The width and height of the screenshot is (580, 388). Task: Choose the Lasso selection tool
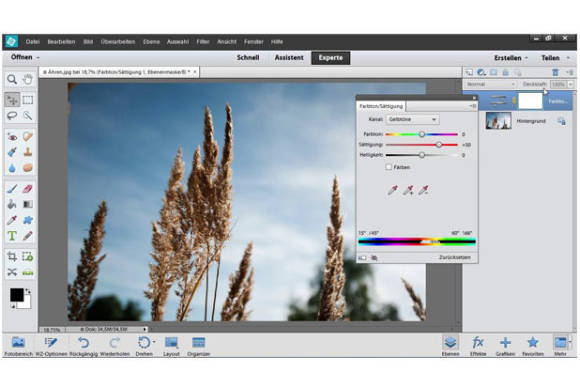(12, 115)
